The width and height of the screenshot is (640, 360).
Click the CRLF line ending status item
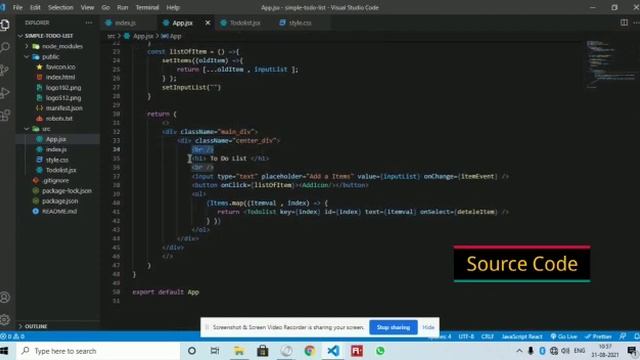(487, 336)
